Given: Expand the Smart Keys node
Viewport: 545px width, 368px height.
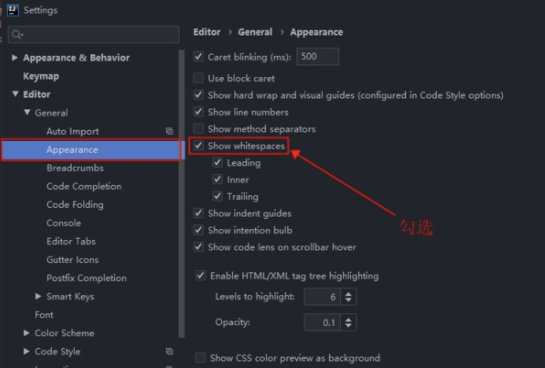Looking at the screenshot, I should [38, 296].
